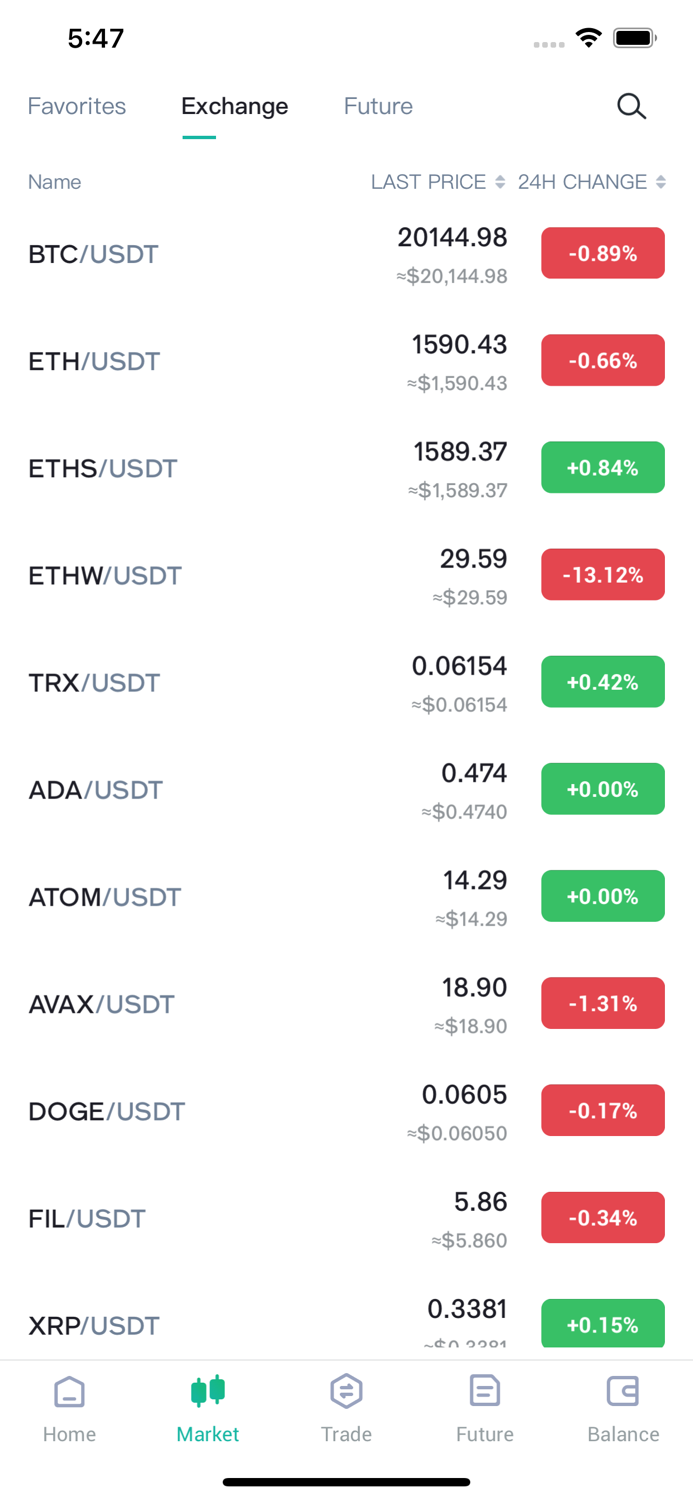This screenshot has height=1500, width=693.
Task: Open the search icon
Action: pyautogui.click(x=631, y=106)
